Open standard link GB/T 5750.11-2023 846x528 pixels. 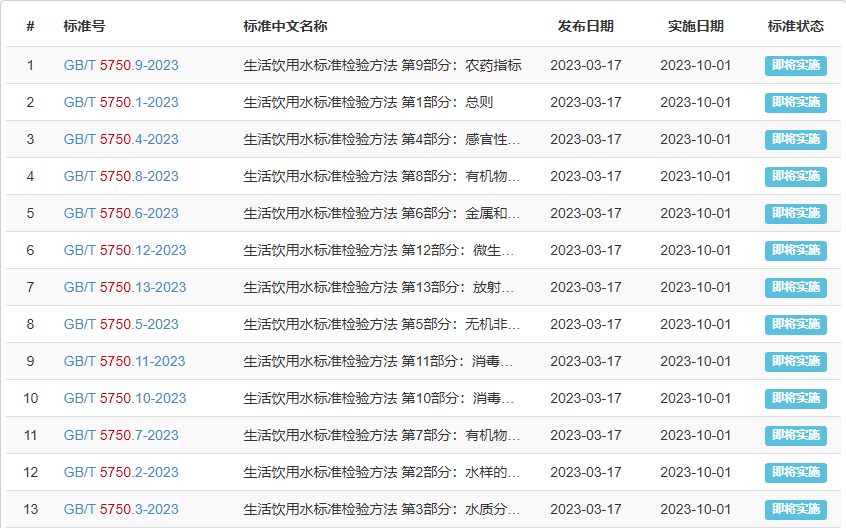pyautogui.click(x=124, y=361)
